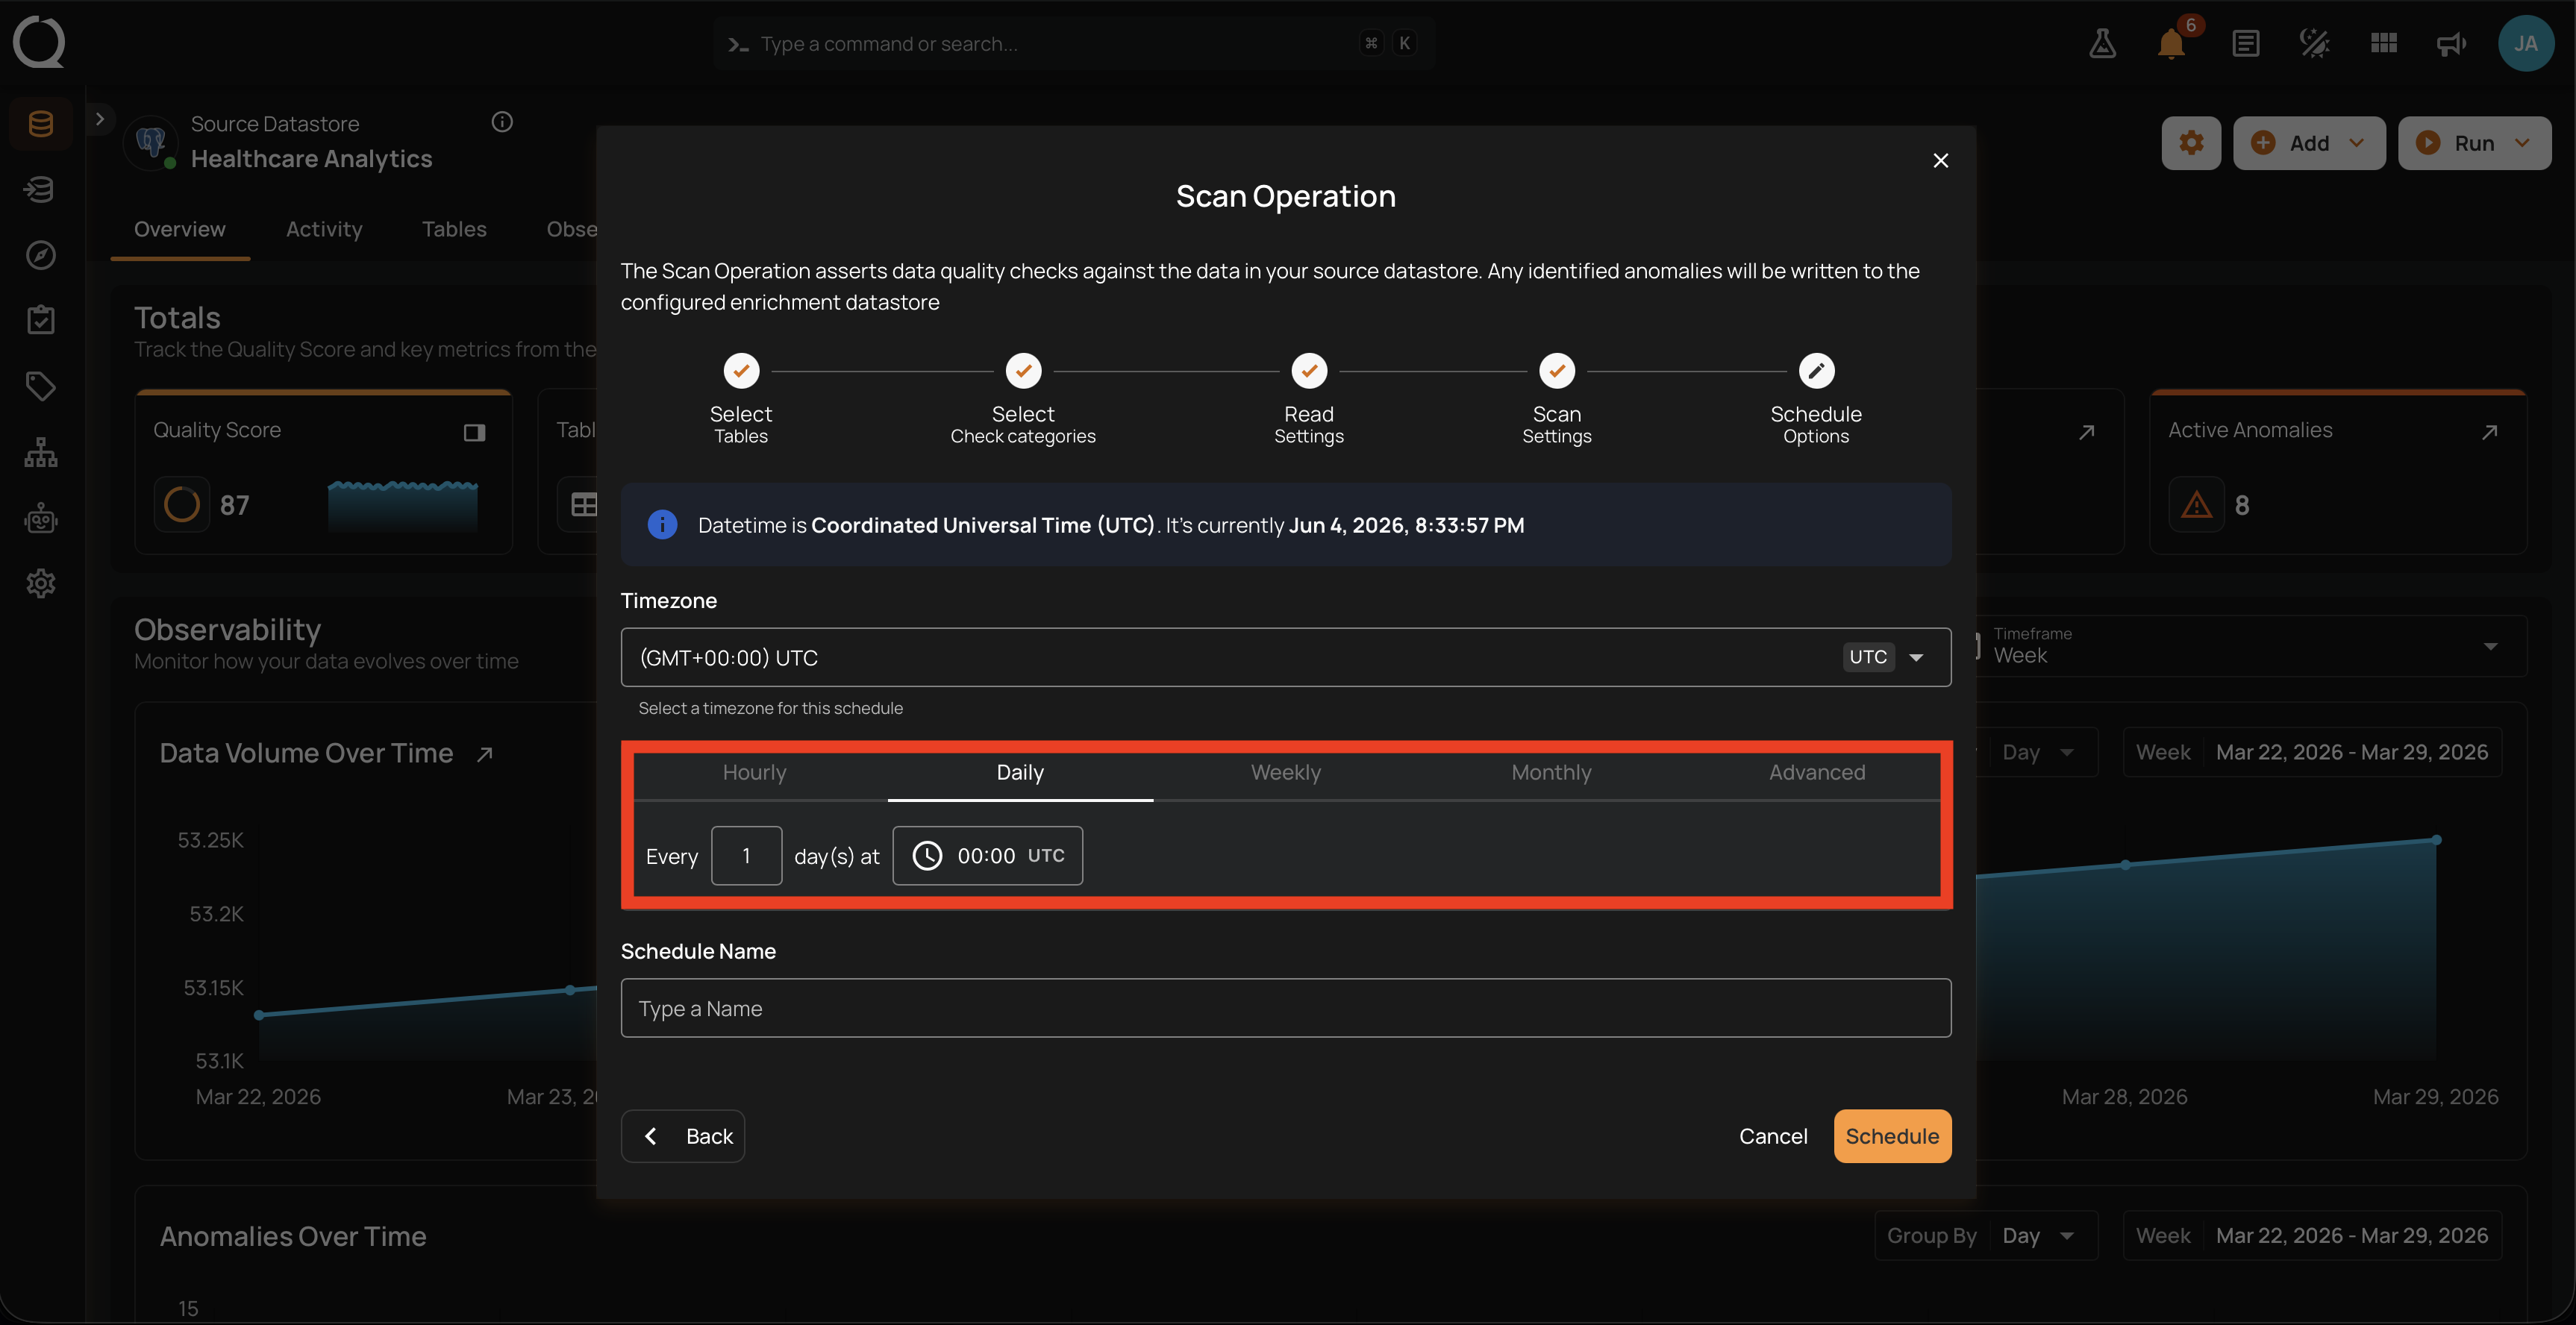Click the Quality Score value 87
2576x1325 pixels.
click(x=234, y=505)
